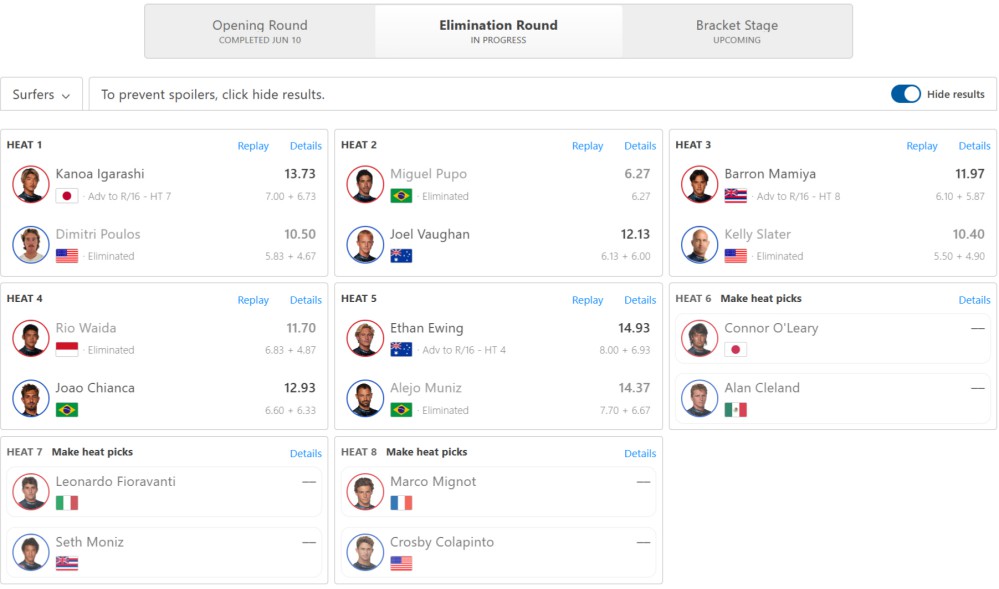Open Details for Heat 3
This screenshot has height=589, width=999.
974,146
